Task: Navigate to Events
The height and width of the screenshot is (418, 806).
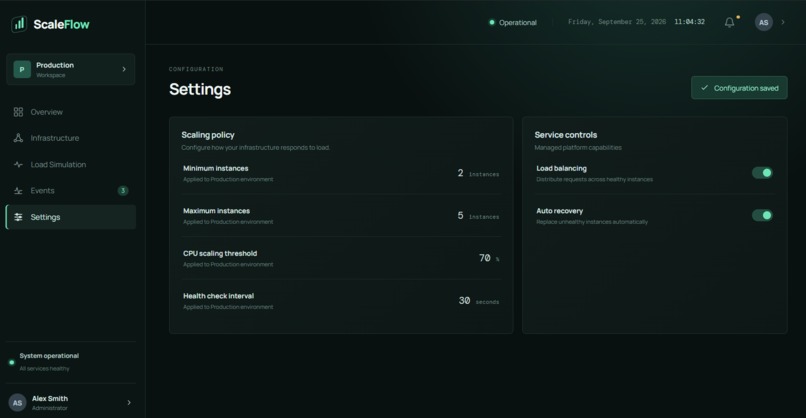Action: tap(71, 191)
